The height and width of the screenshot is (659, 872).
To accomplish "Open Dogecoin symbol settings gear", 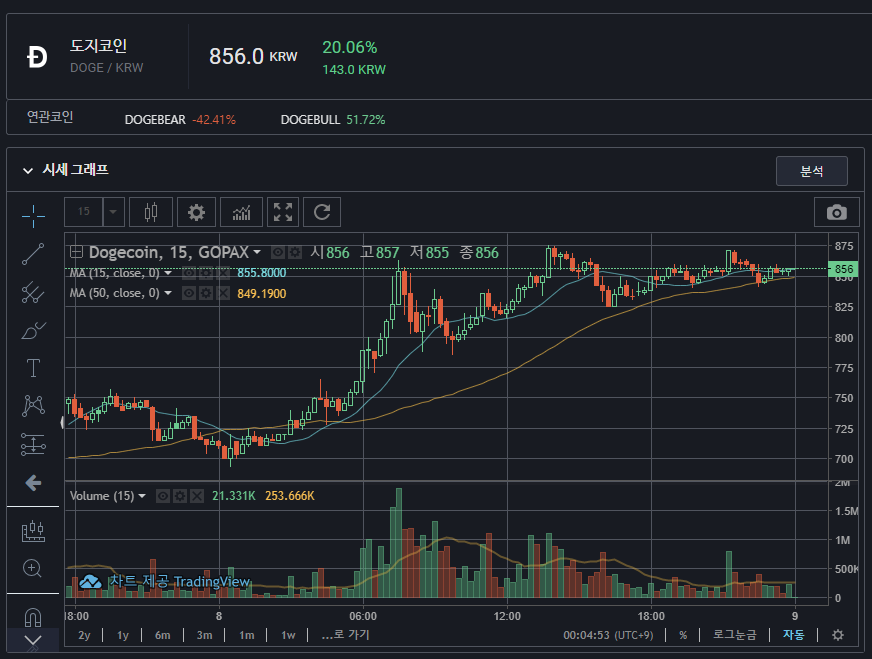I will coord(295,252).
